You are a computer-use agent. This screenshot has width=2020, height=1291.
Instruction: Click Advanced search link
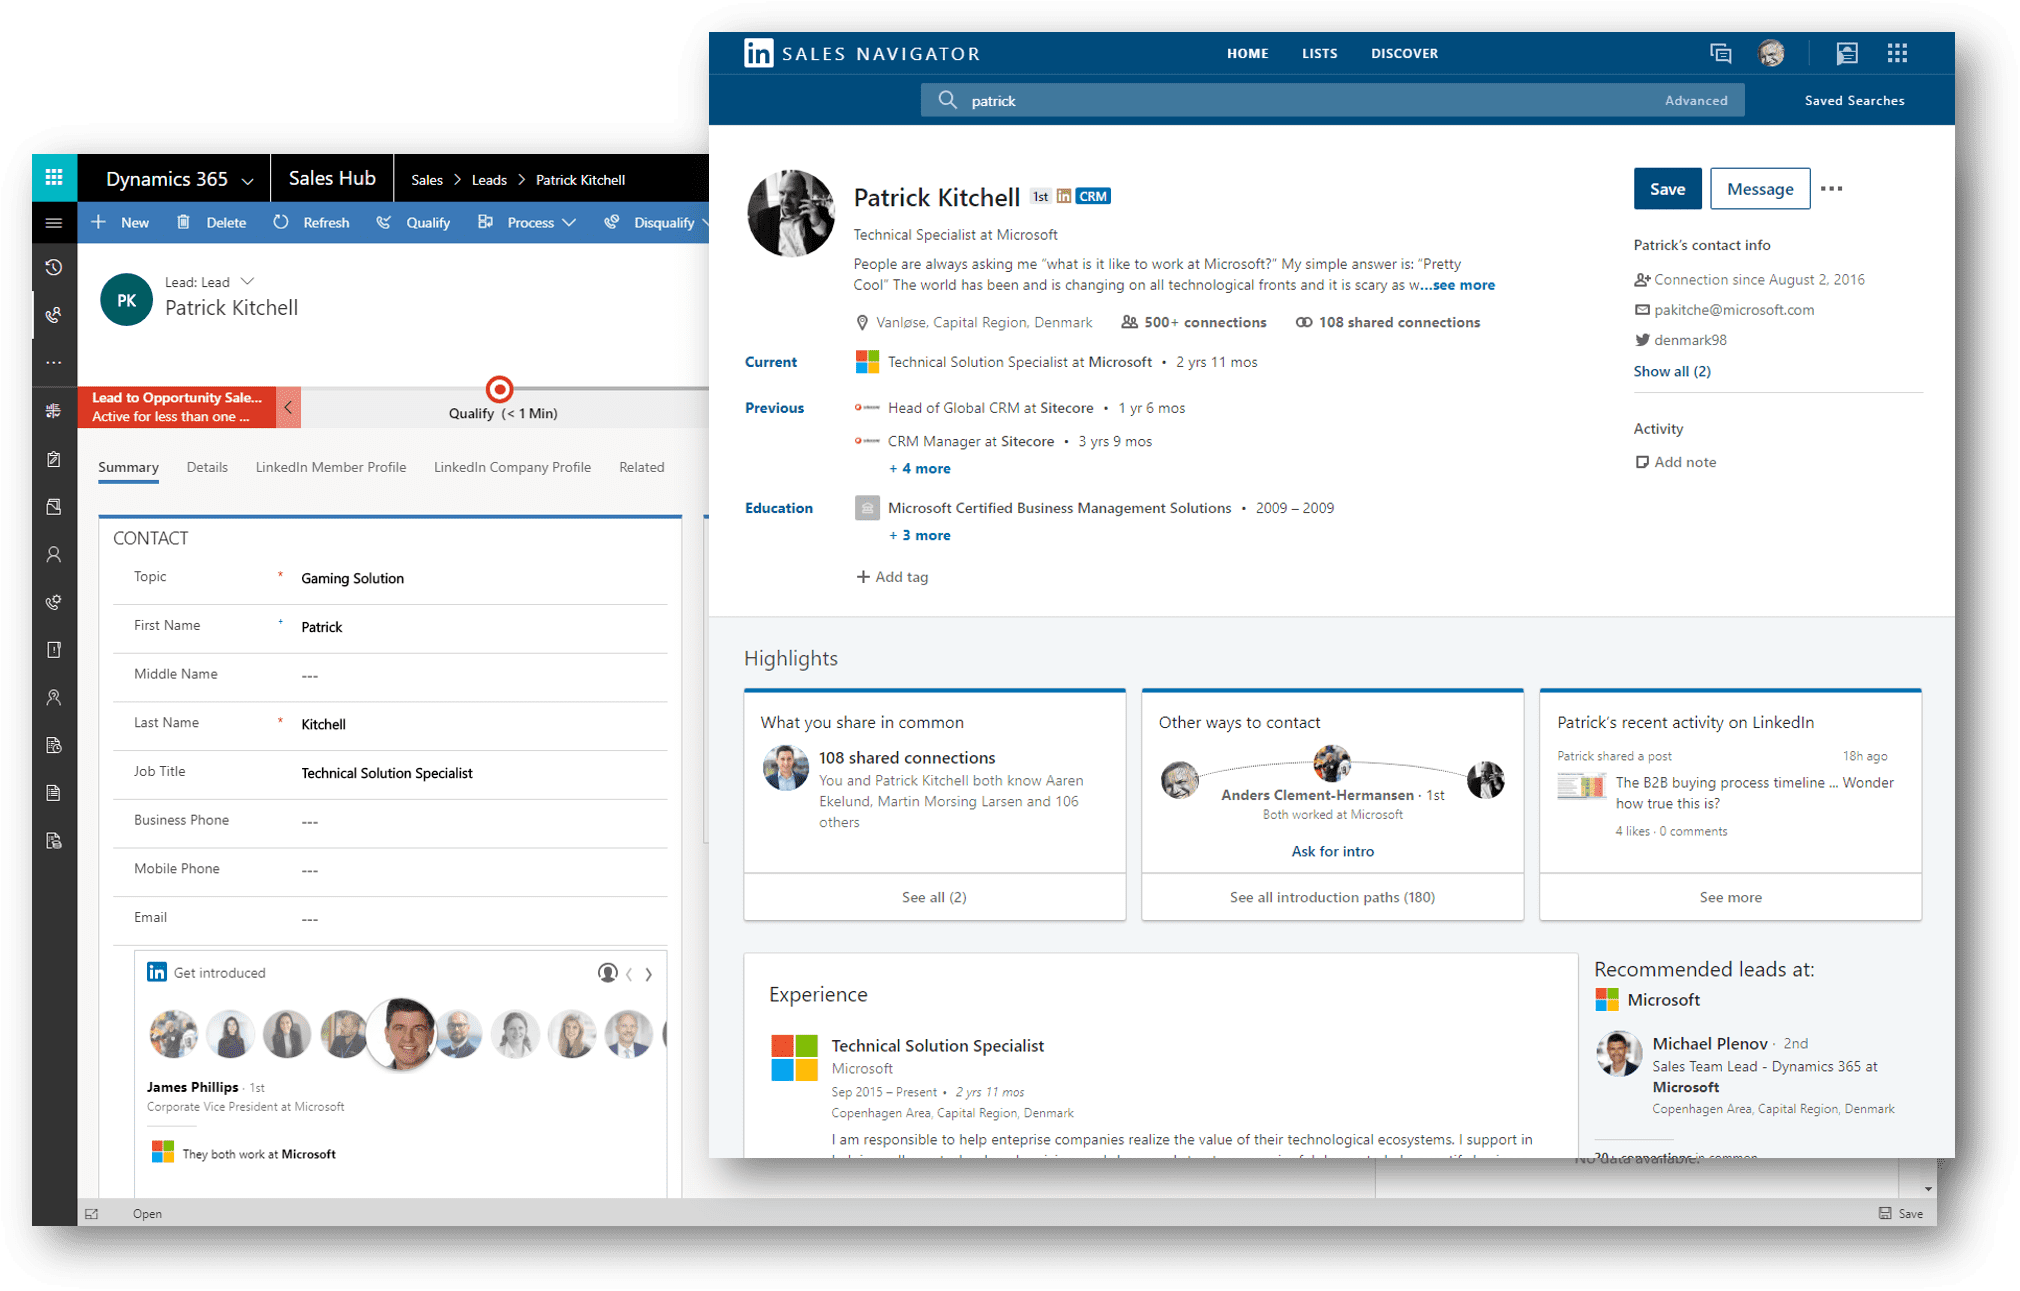pyautogui.click(x=1696, y=100)
